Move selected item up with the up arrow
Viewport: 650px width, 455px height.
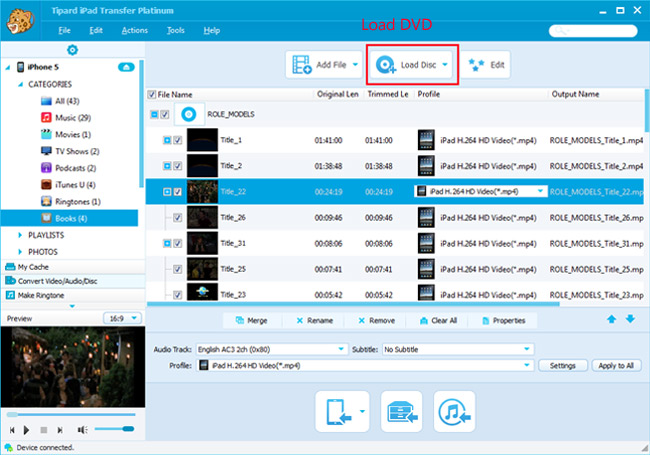611,319
